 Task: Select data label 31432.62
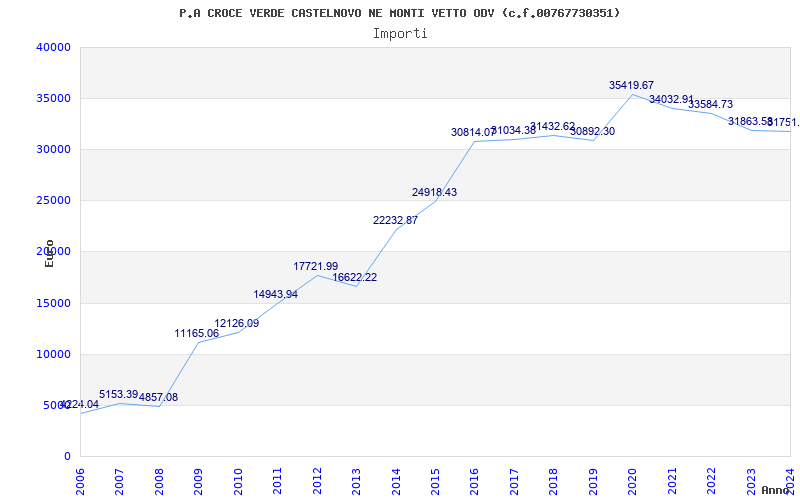click(x=553, y=127)
